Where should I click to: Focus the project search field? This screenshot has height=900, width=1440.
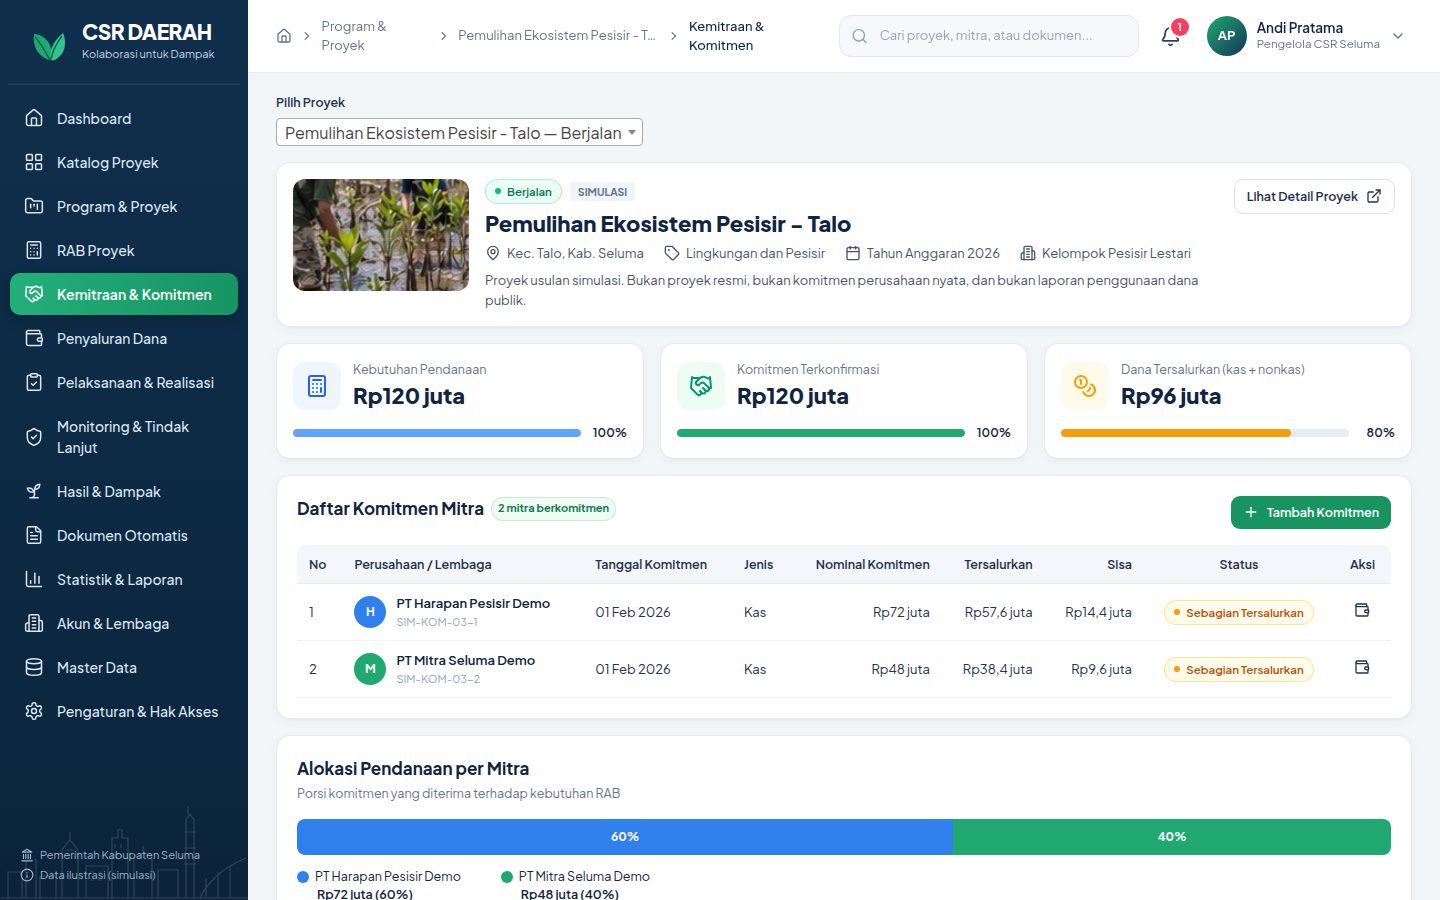(x=989, y=36)
